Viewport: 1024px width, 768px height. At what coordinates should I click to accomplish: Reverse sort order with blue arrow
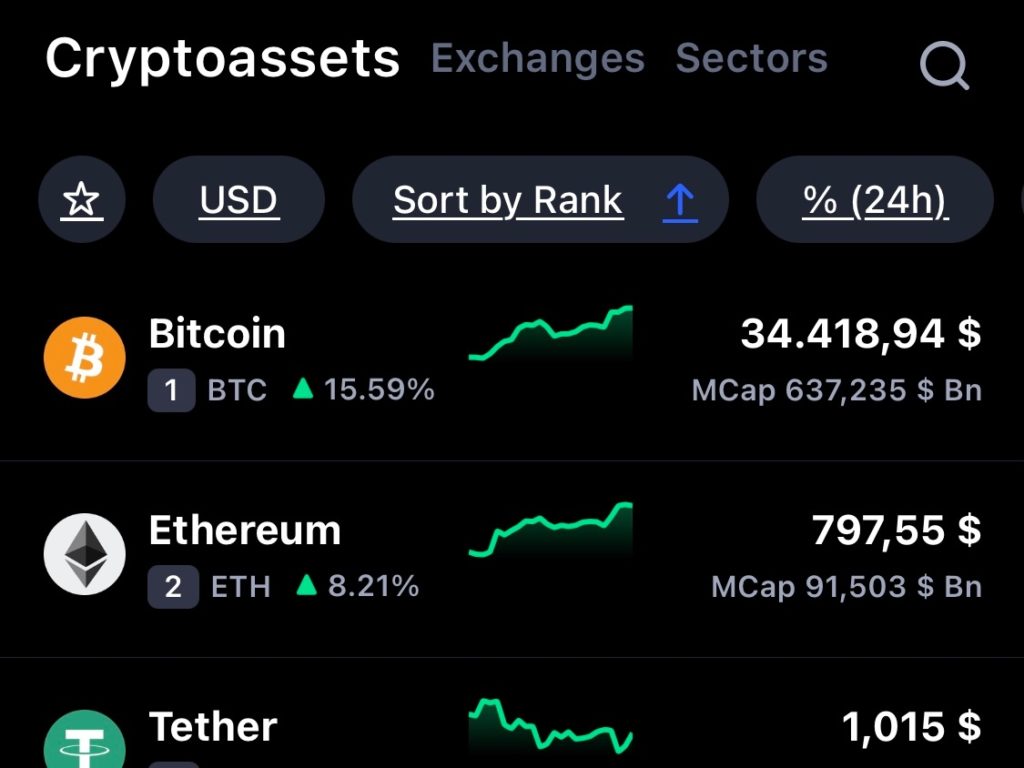pos(680,200)
